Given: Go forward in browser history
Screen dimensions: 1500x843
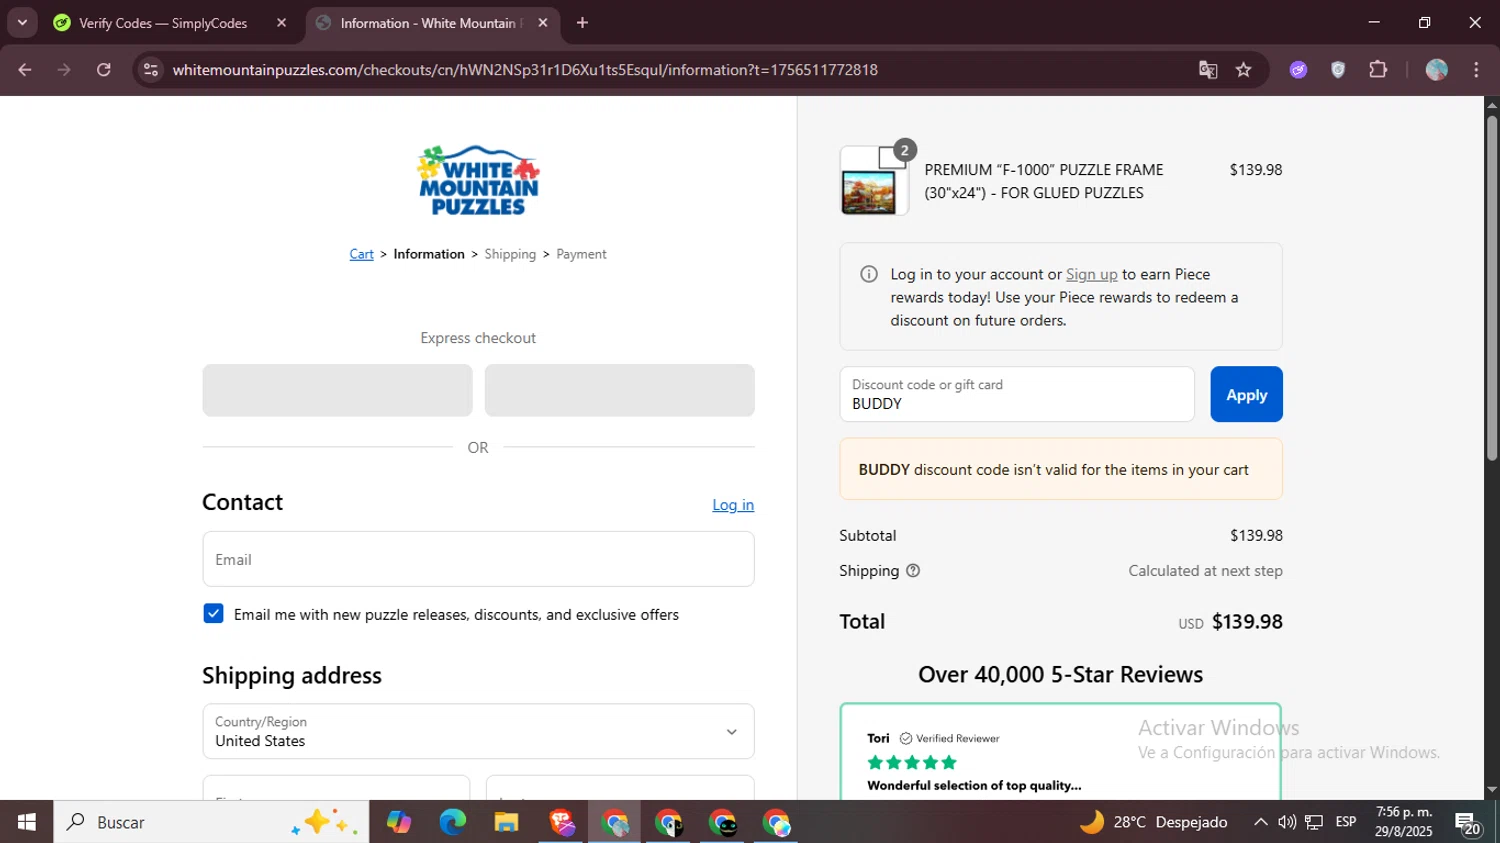Looking at the screenshot, I should tap(64, 70).
